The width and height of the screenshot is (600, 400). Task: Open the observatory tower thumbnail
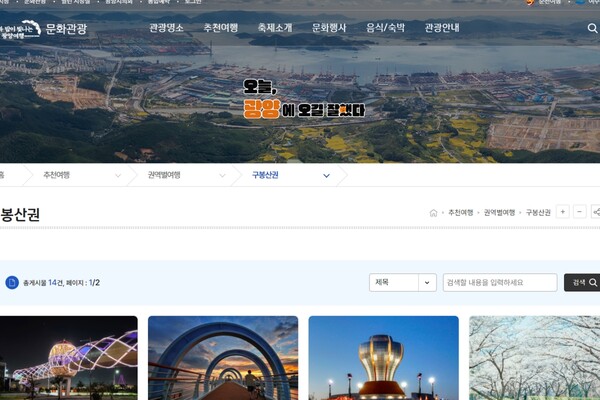tap(383, 358)
